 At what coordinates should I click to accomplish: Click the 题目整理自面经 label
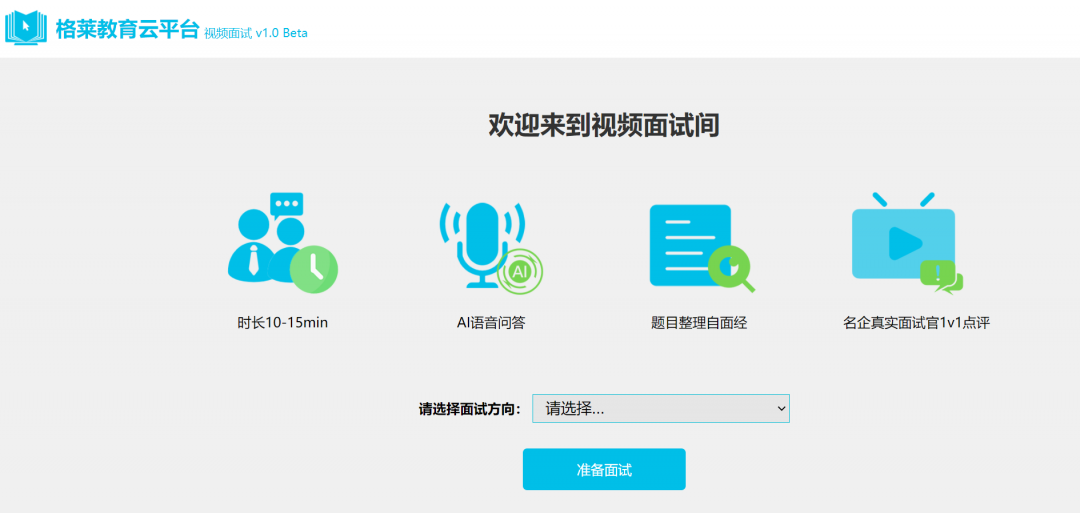click(699, 323)
